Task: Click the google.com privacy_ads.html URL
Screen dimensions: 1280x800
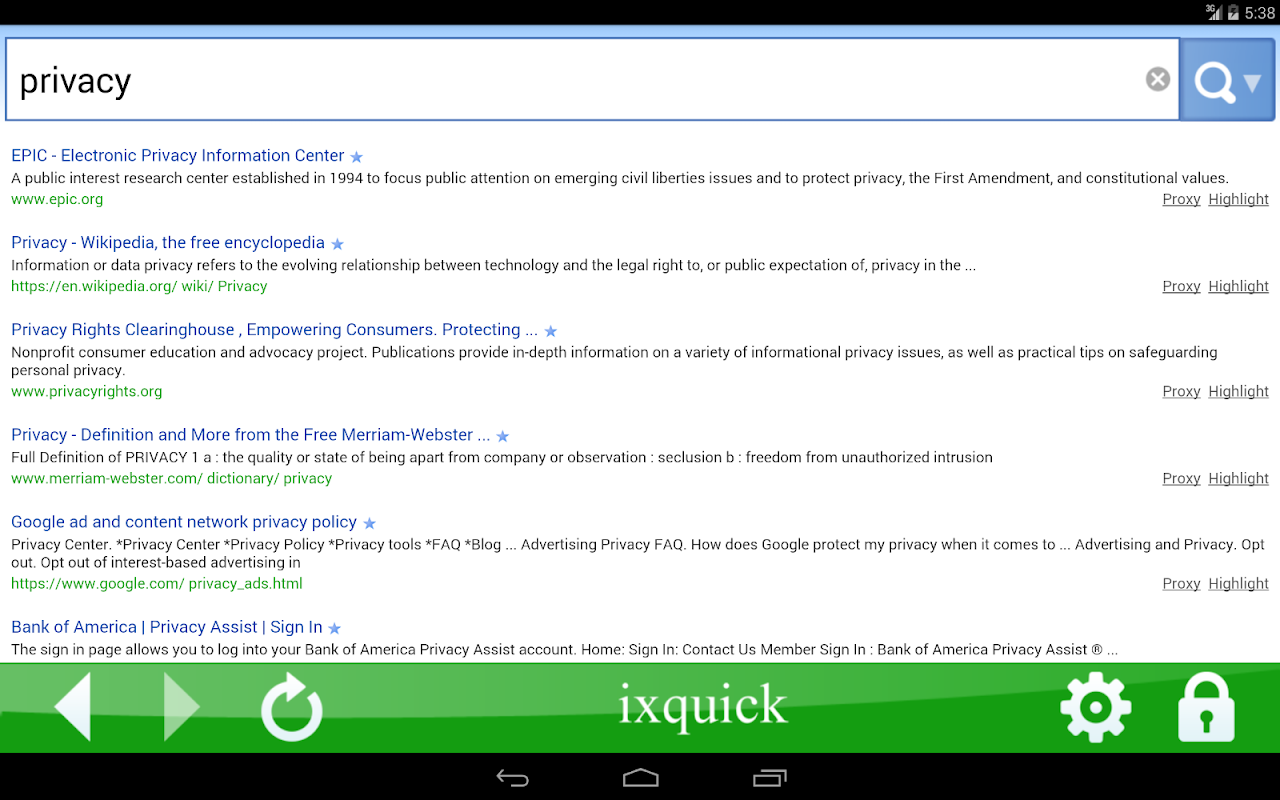Action: (157, 583)
